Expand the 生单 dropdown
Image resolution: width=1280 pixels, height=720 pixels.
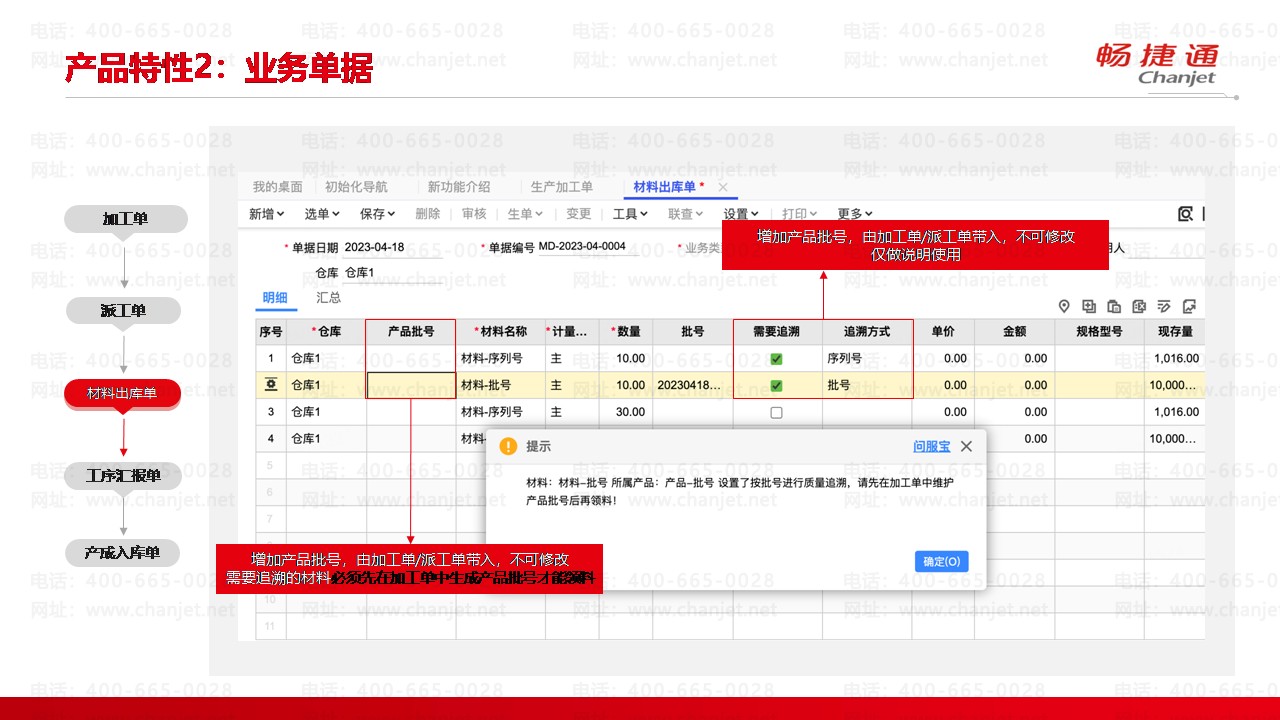pos(525,214)
